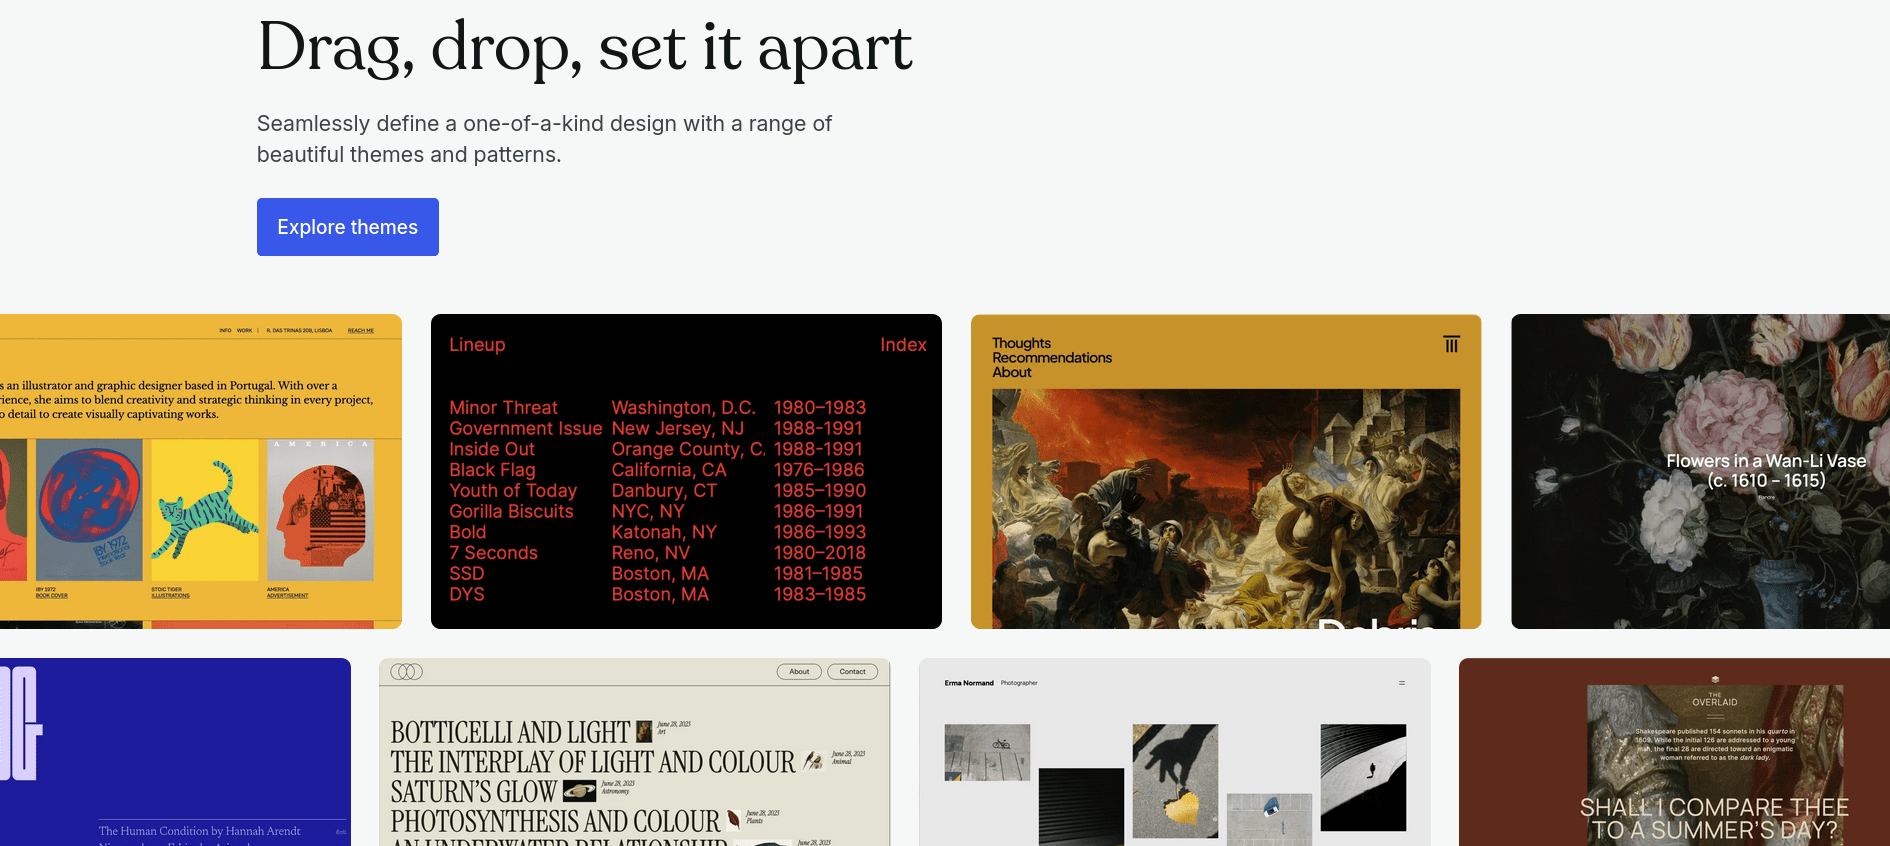Click the Botticelli painting icon beside the headline

644,731
